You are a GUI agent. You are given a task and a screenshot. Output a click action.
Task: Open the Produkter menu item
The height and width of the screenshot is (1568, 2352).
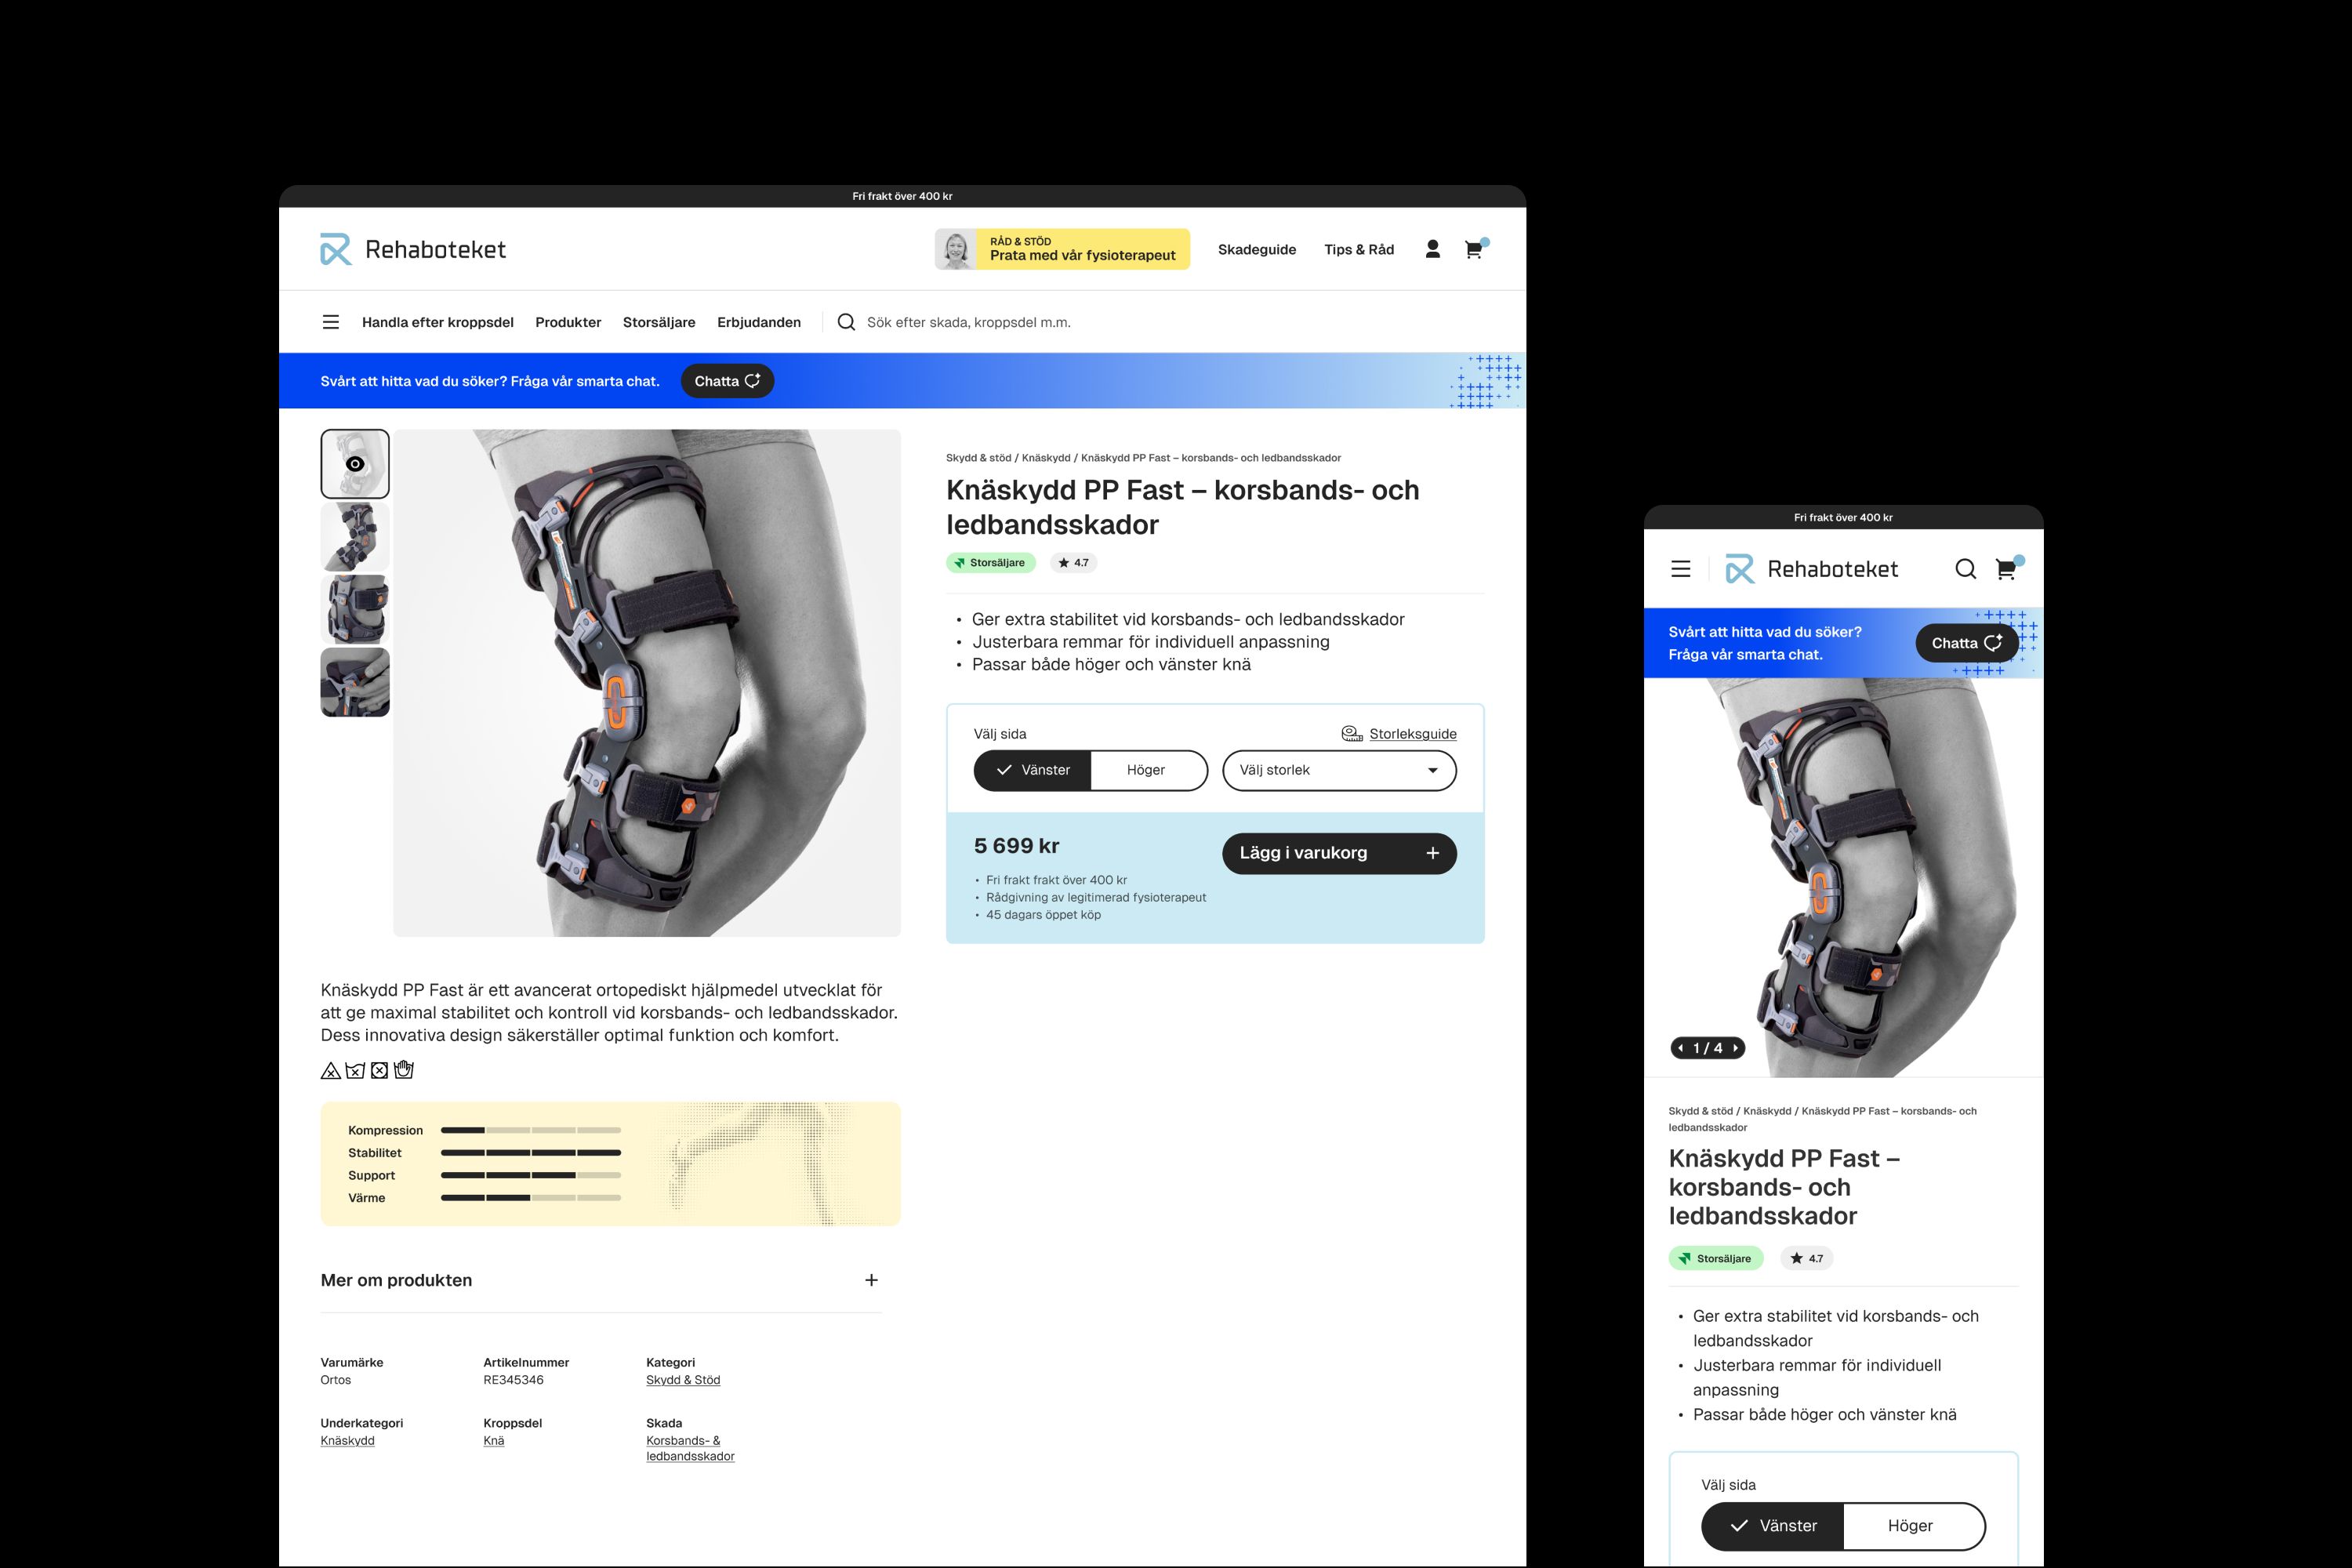tap(568, 322)
